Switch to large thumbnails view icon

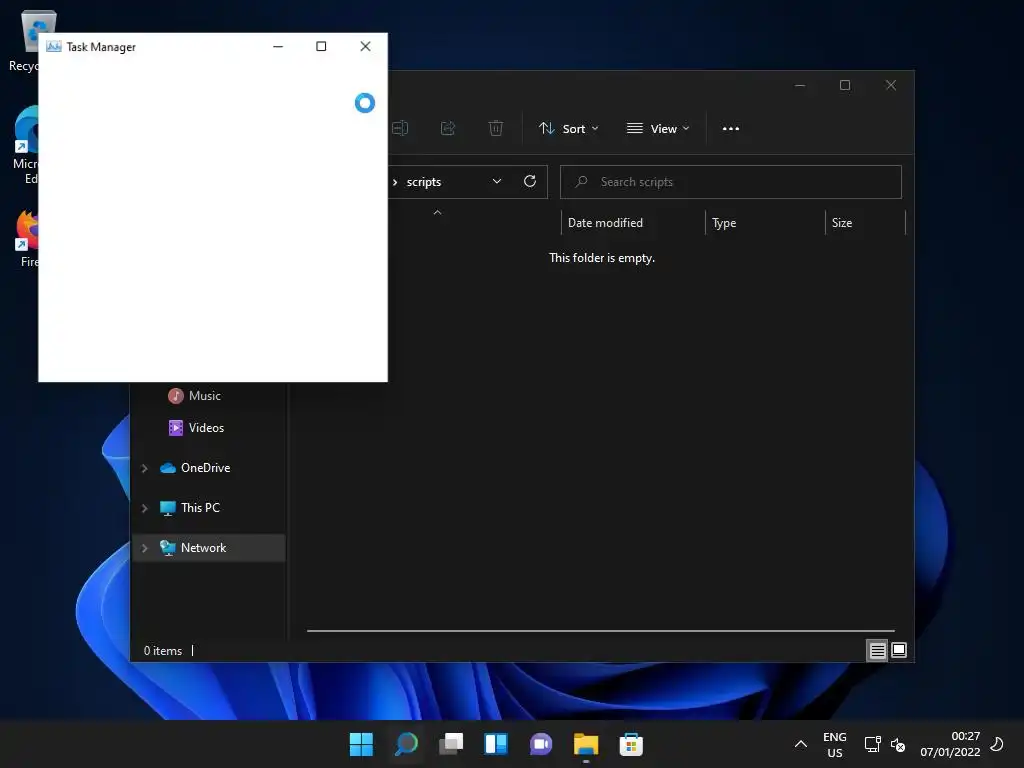(x=899, y=650)
